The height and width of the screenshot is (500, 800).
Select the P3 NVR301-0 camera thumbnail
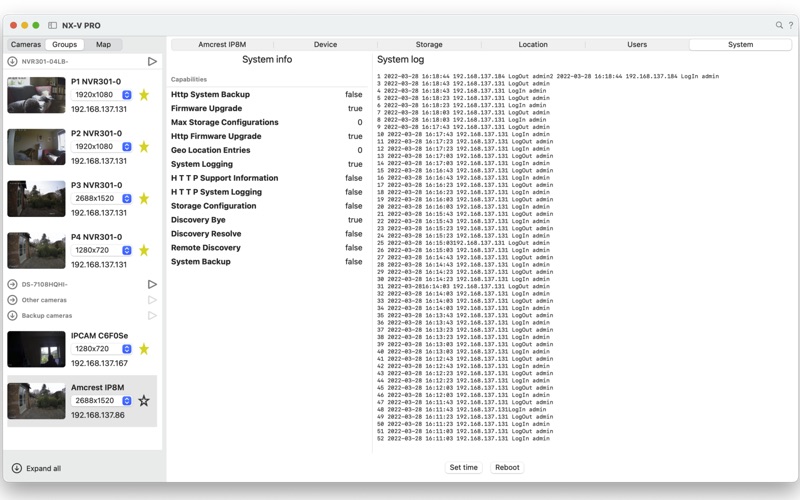(x=36, y=198)
